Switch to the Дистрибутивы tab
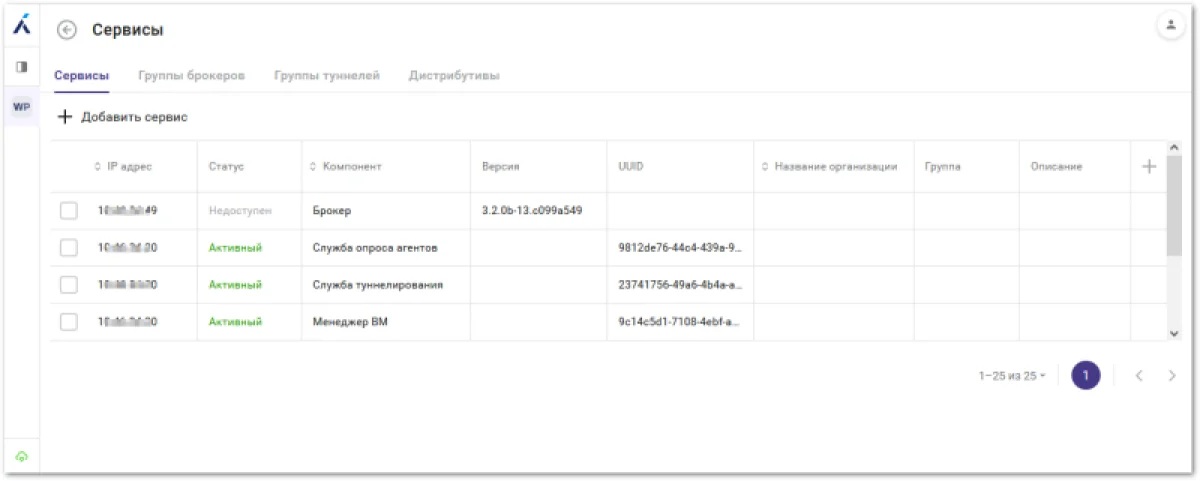Image resolution: width=1200 pixels, height=481 pixels. [x=454, y=76]
